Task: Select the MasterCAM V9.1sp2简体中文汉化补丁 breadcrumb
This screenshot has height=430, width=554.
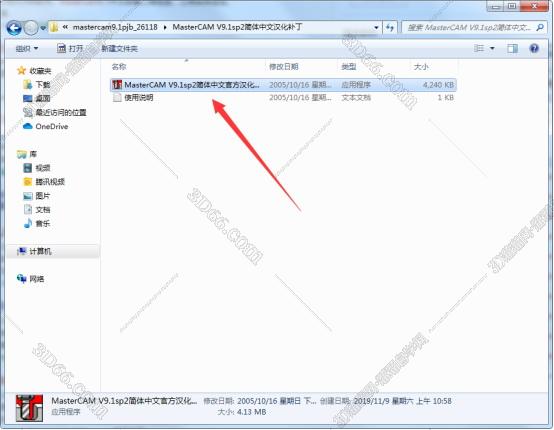Action: 237,27
